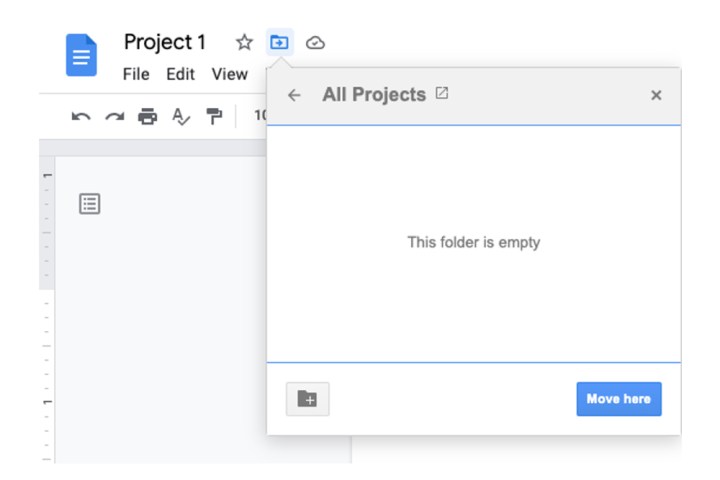Show the document outline
This screenshot has width=720, height=480.
tap(90, 204)
